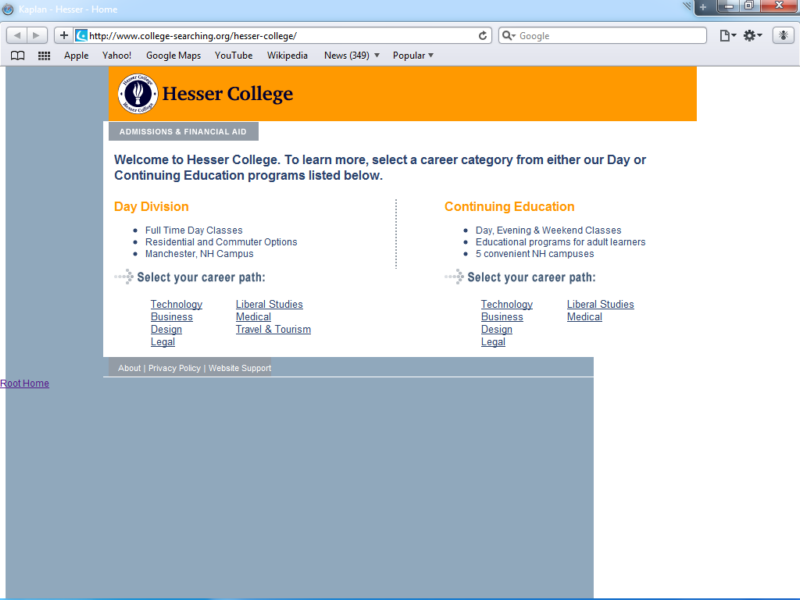
Task: Expand the News (349) bookmark folder
Action: 352,56
